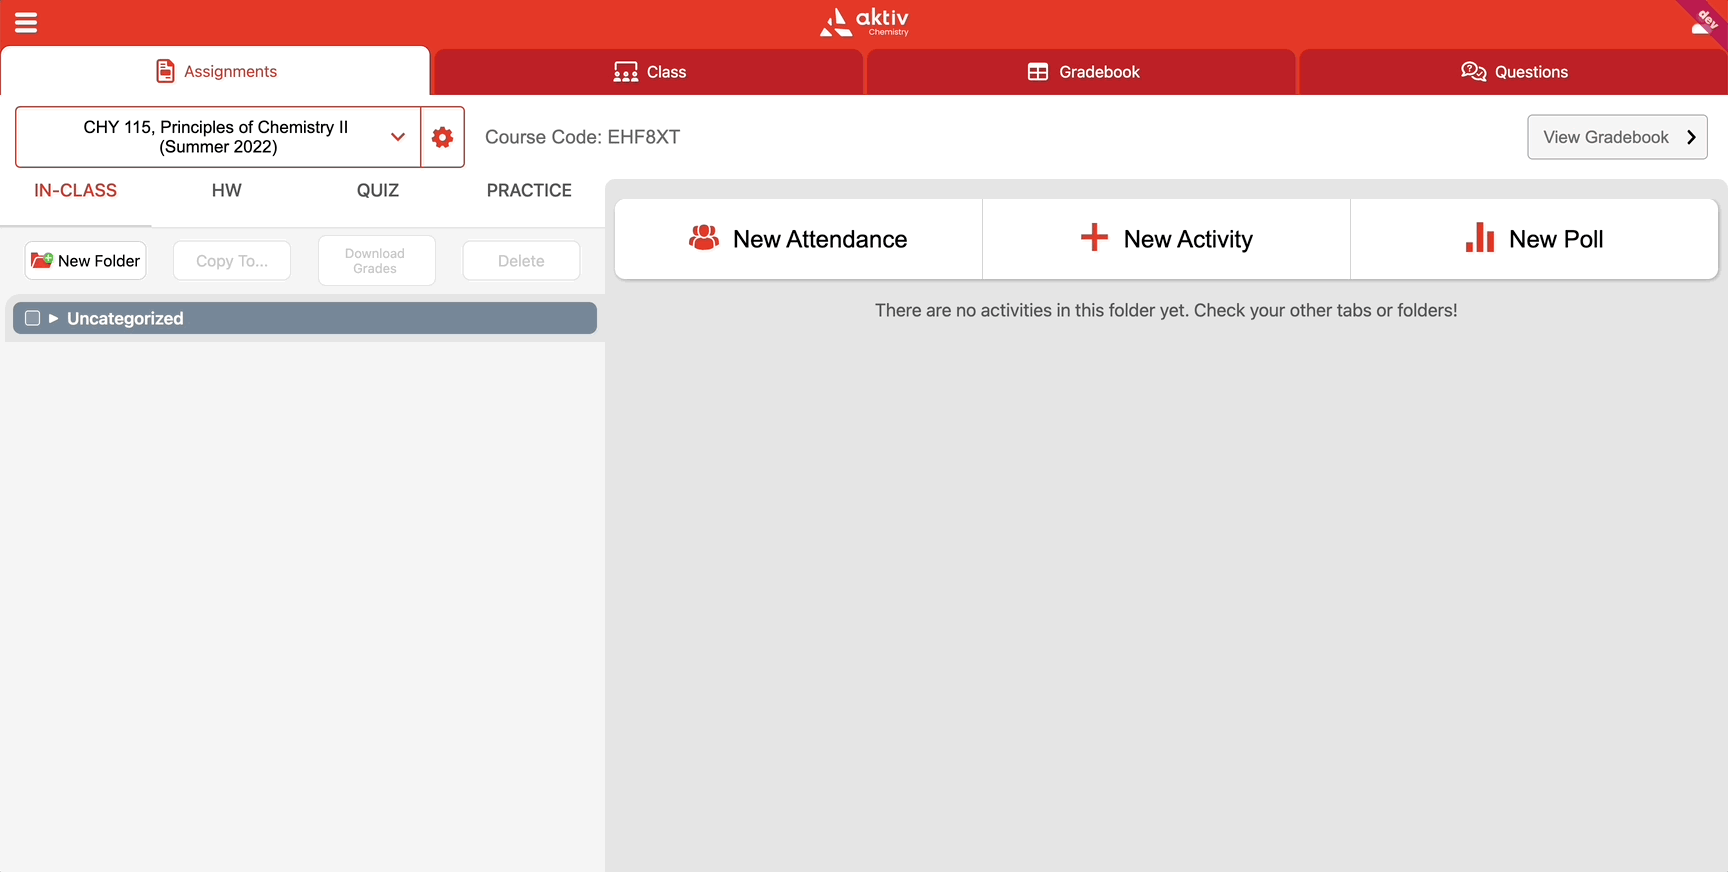Switch to PRACTICE assignment category
Image resolution: width=1728 pixels, height=872 pixels.
pos(529,190)
